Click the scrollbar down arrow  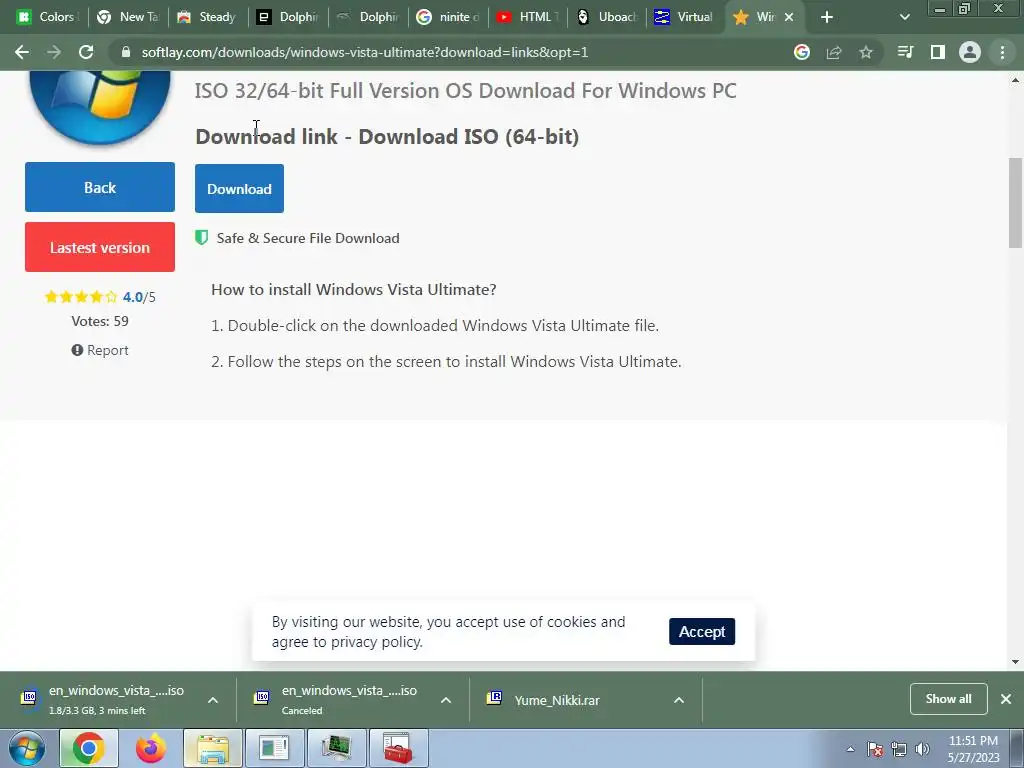point(1015,662)
